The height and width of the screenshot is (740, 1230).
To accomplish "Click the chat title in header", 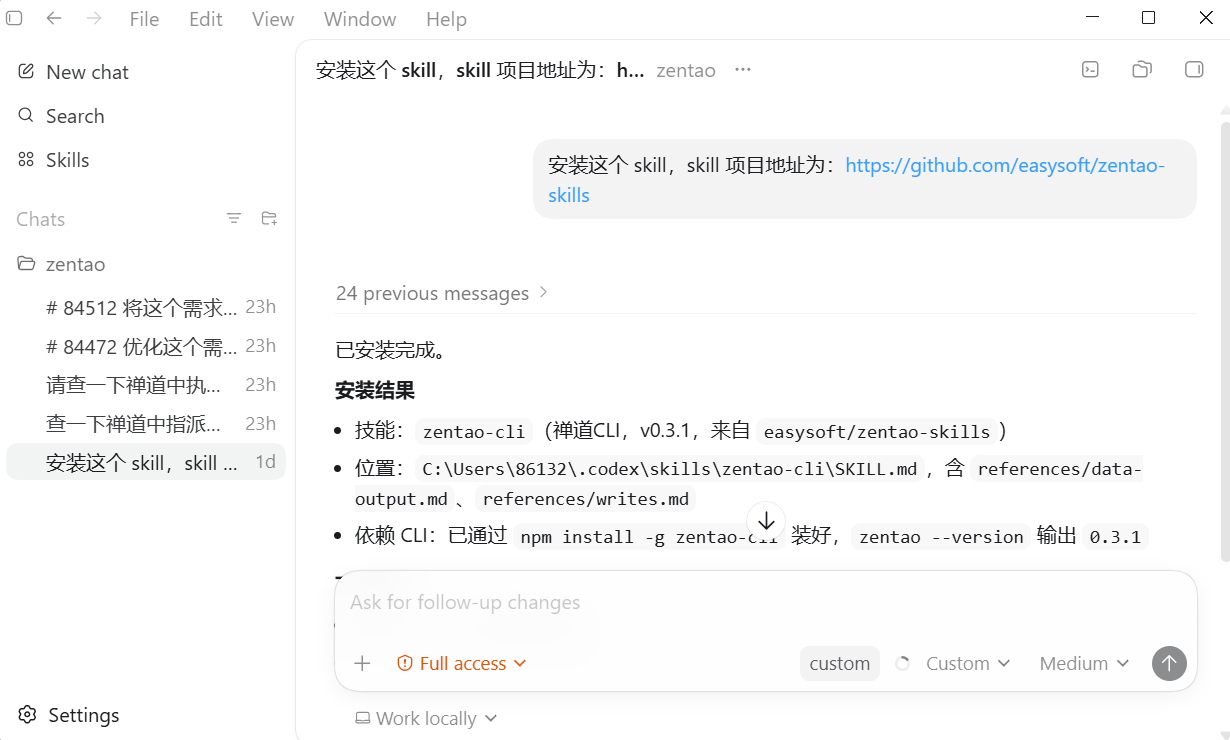I will click(480, 70).
